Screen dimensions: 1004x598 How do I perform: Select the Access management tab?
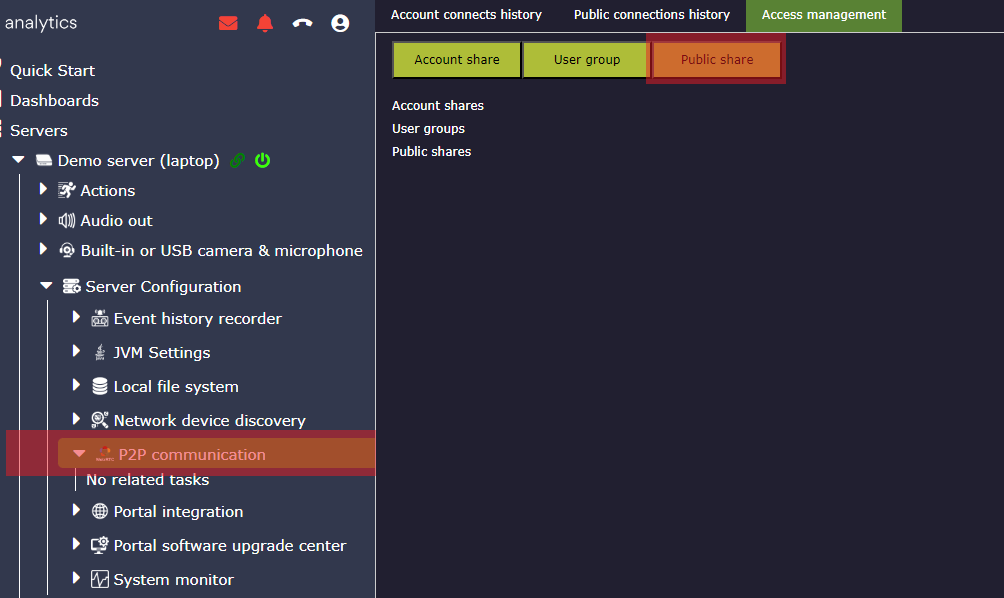823,15
